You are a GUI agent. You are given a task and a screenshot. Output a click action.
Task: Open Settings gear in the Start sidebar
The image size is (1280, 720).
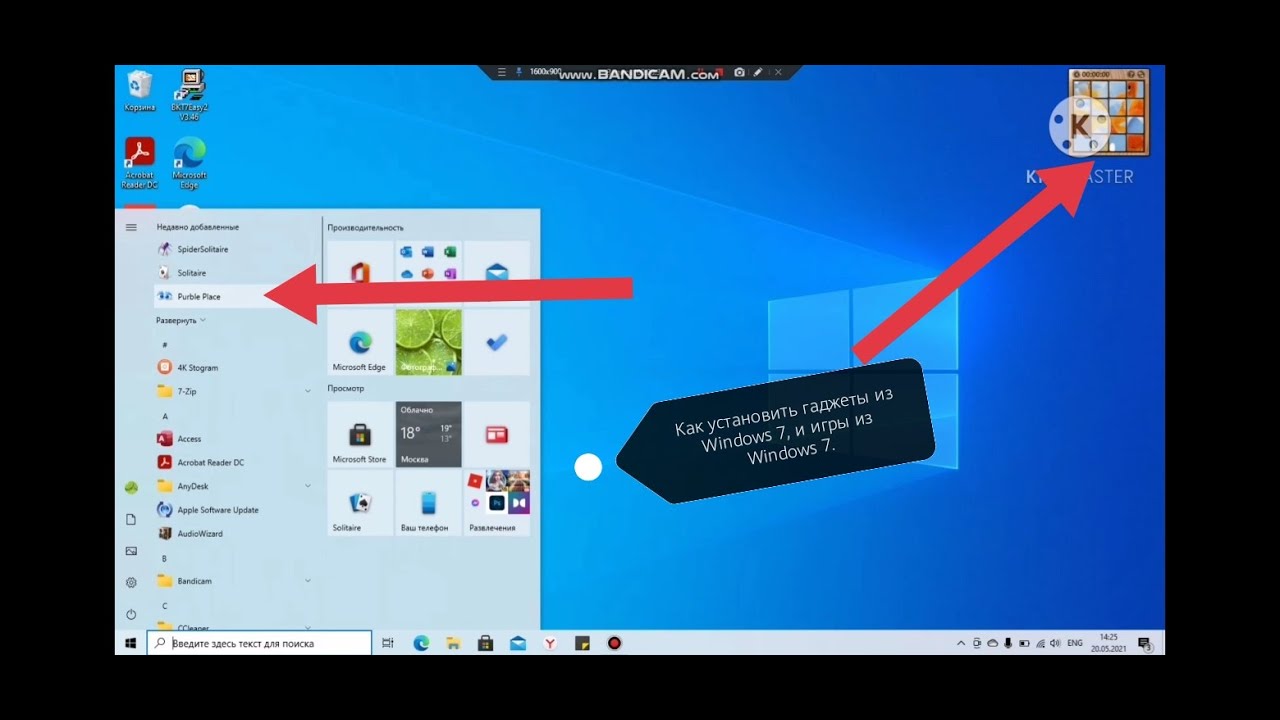(131, 582)
